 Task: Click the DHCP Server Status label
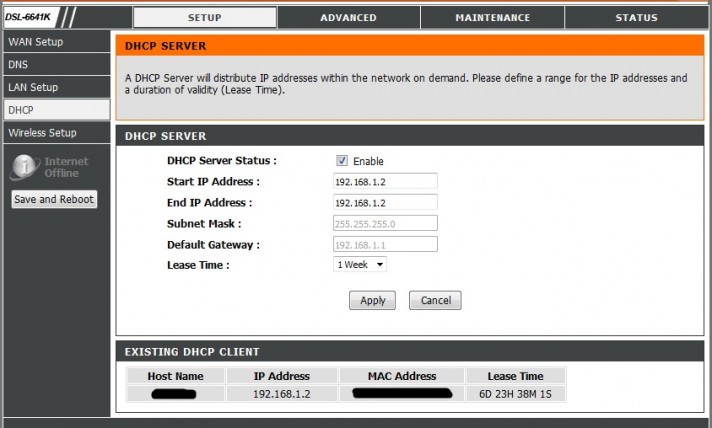[x=222, y=161]
